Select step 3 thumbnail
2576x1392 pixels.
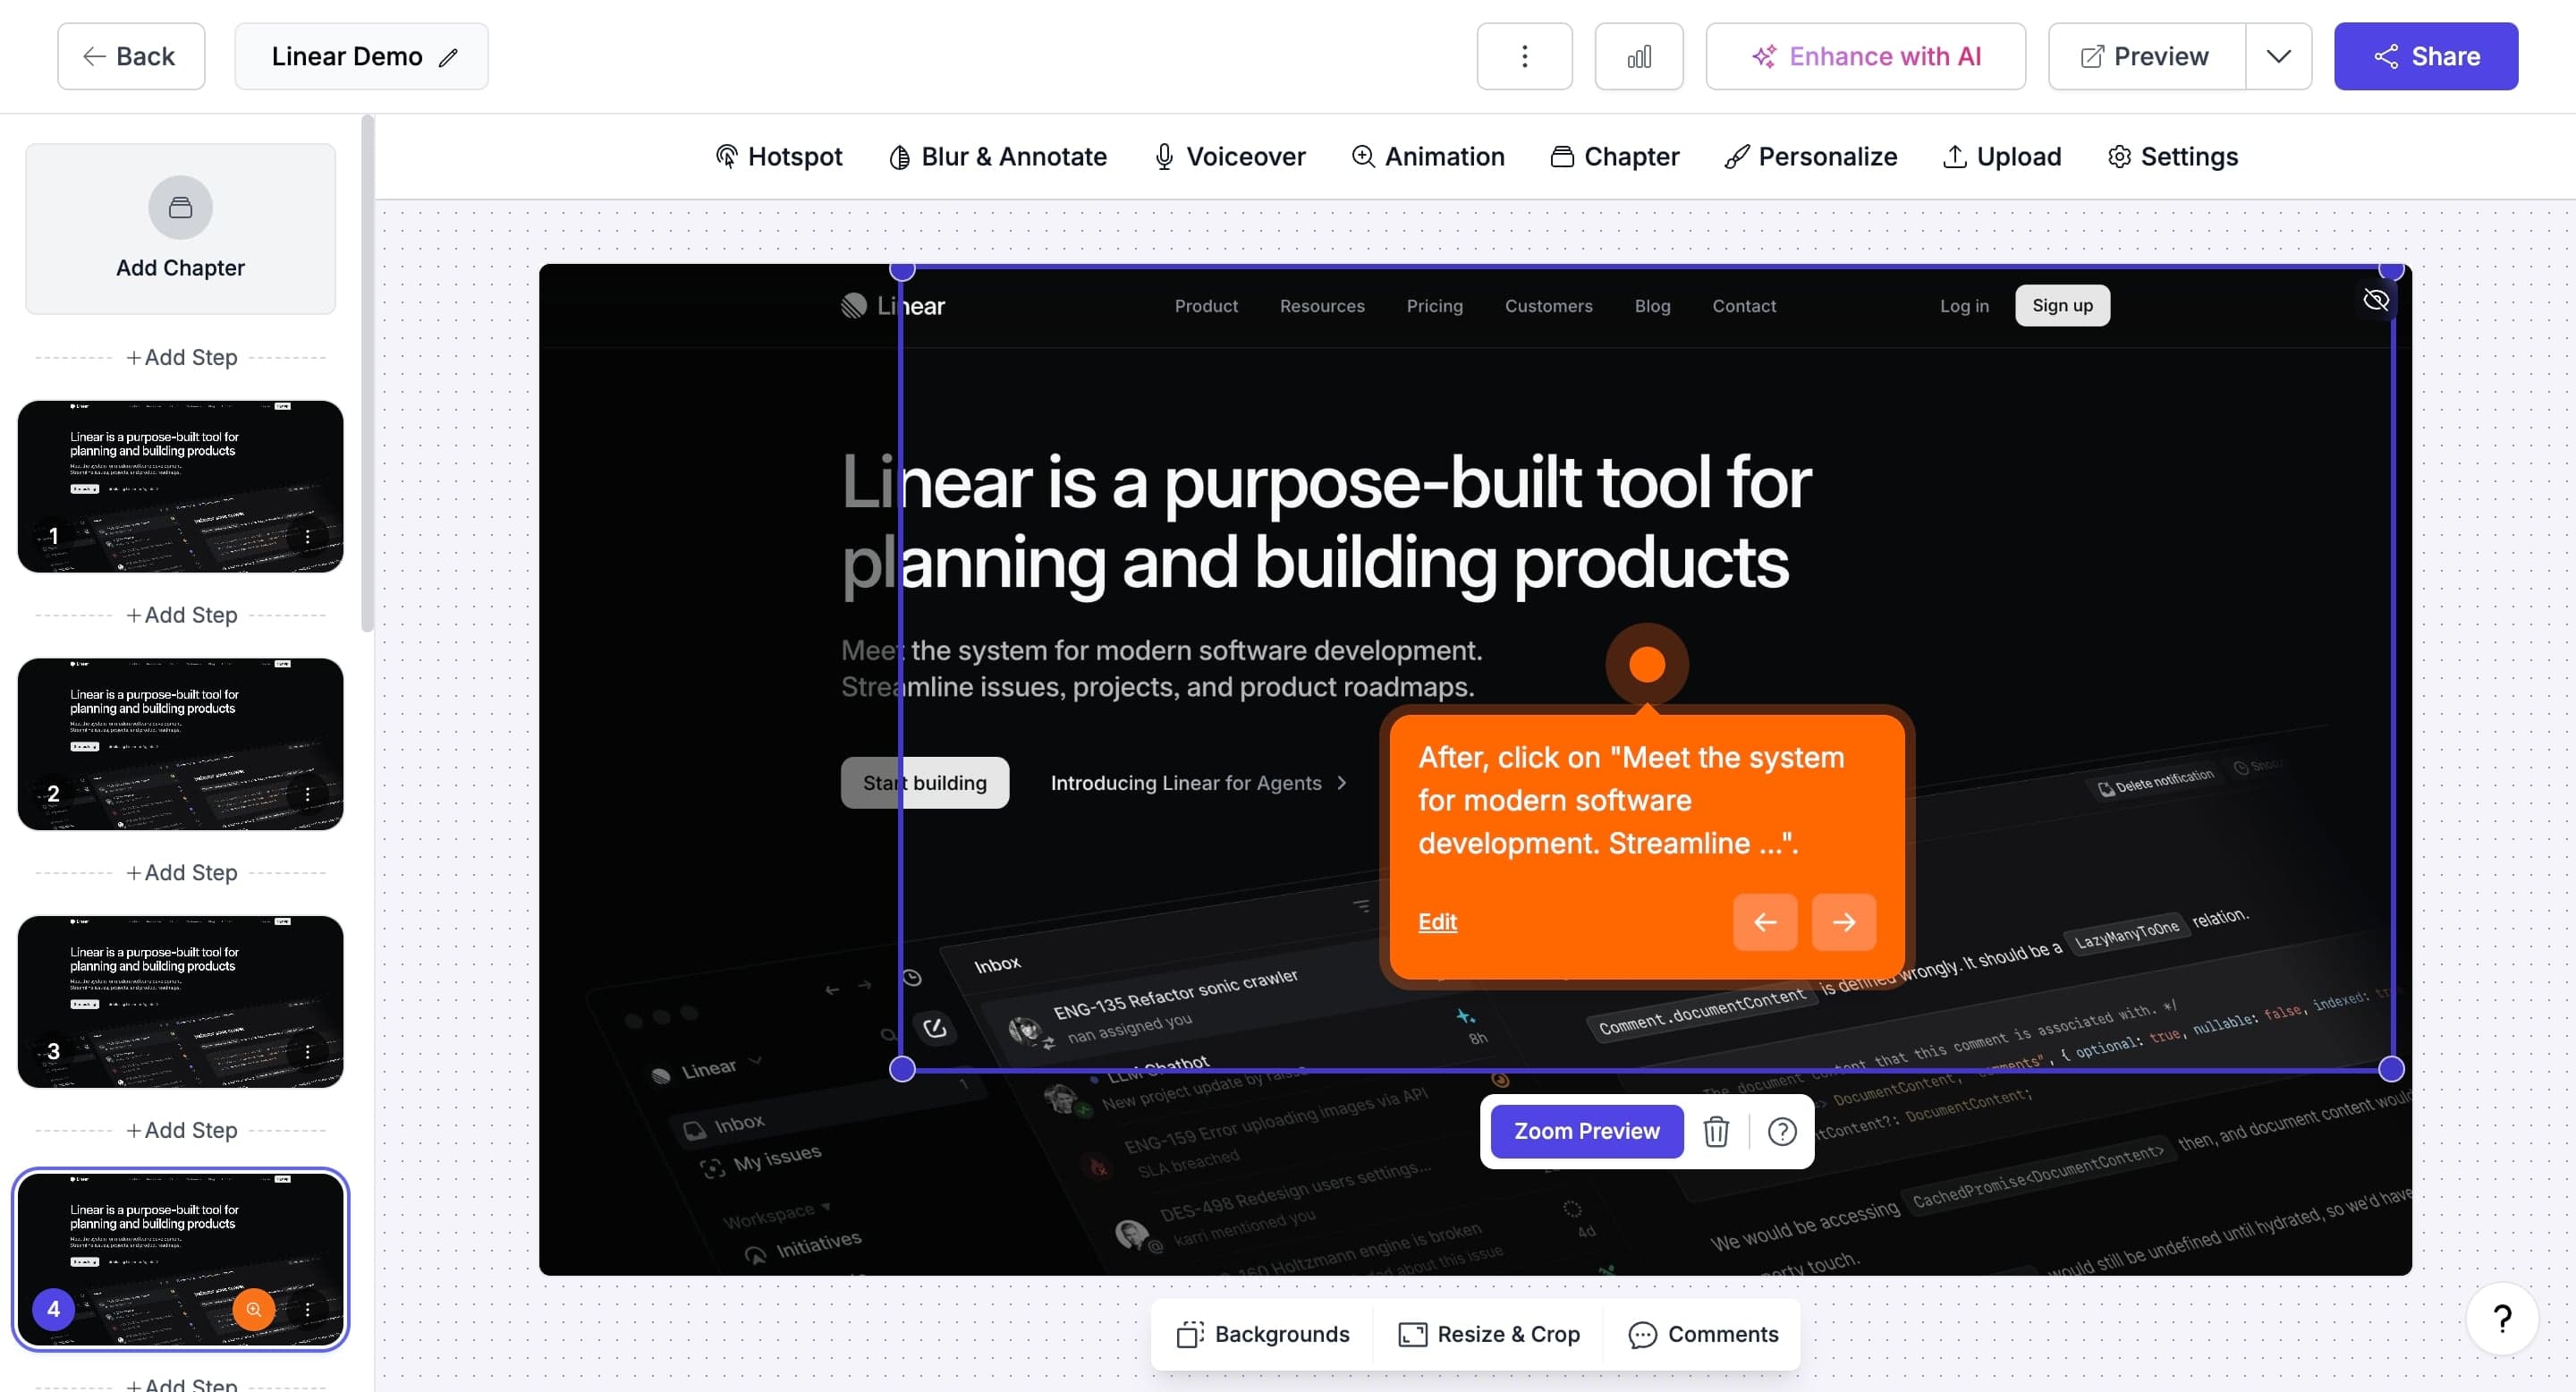point(180,1001)
